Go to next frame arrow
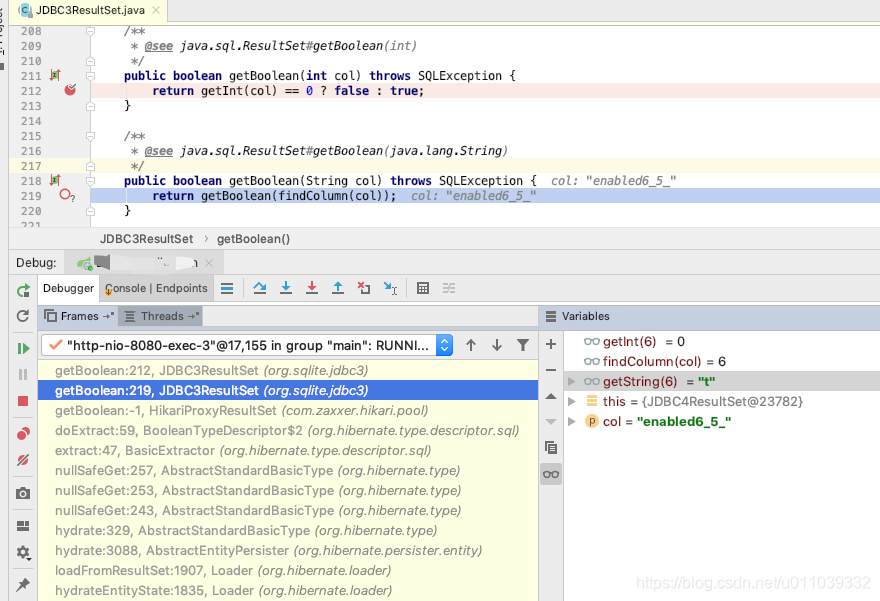Viewport: 880px width, 601px height. (497, 345)
